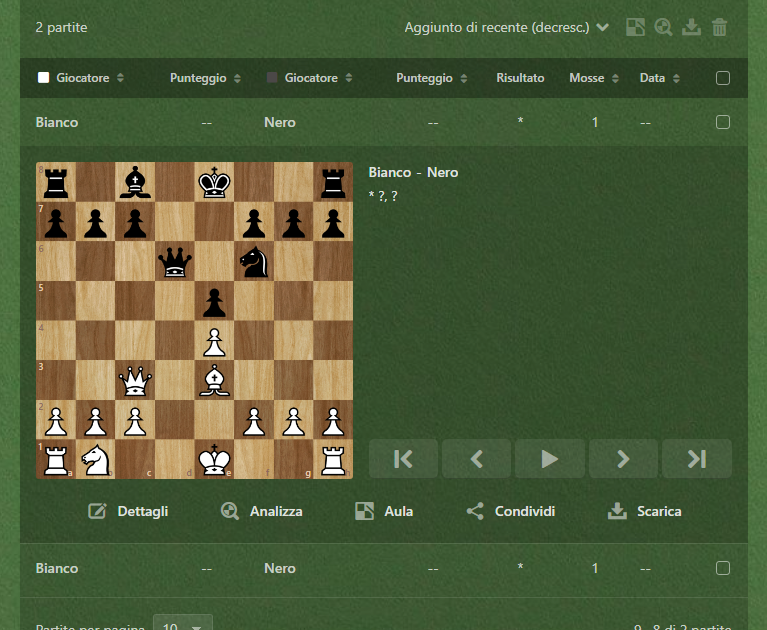The width and height of the screenshot is (767, 630).
Task: Click the play moves button
Action: 550,459
